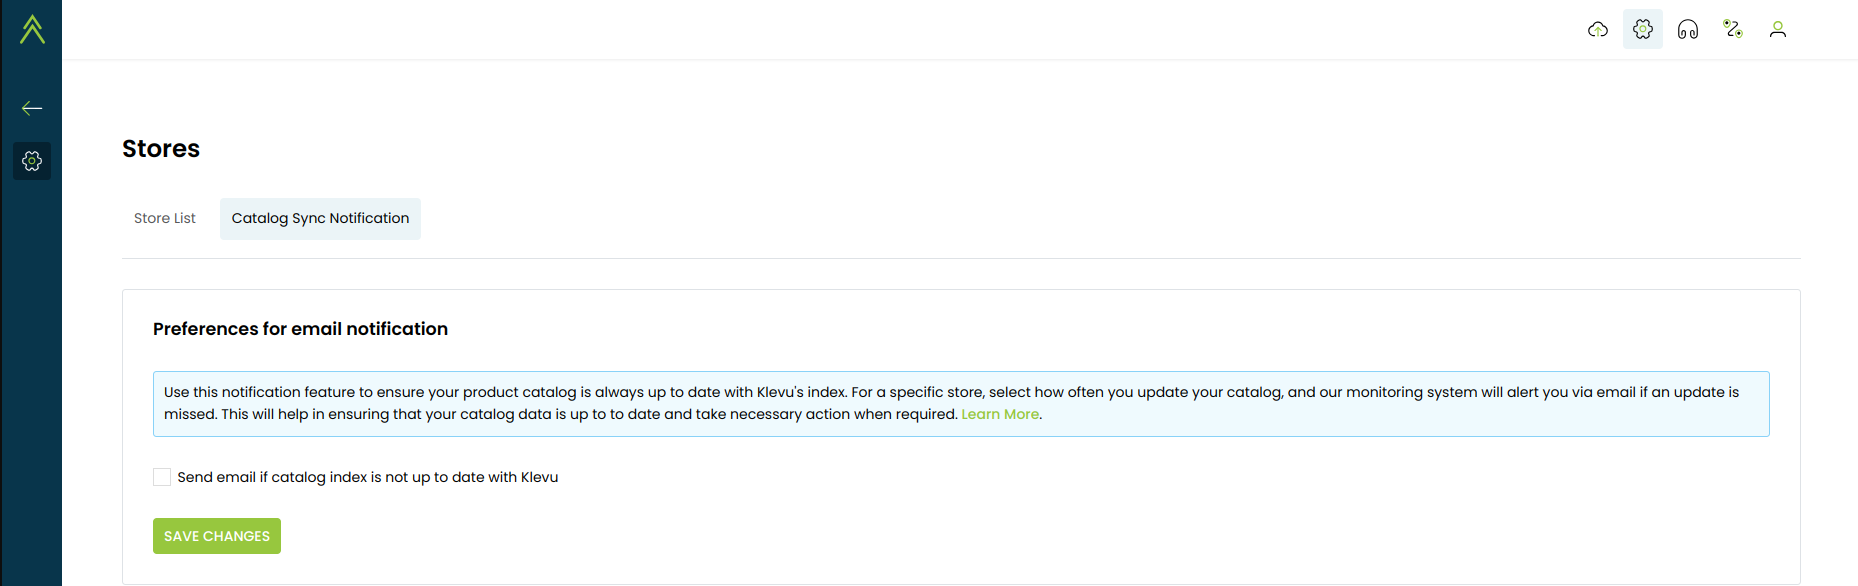This screenshot has height=586, width=1858.
Task: Click the 'Send email if catalog index' label
Action: [x=367, y=477]
